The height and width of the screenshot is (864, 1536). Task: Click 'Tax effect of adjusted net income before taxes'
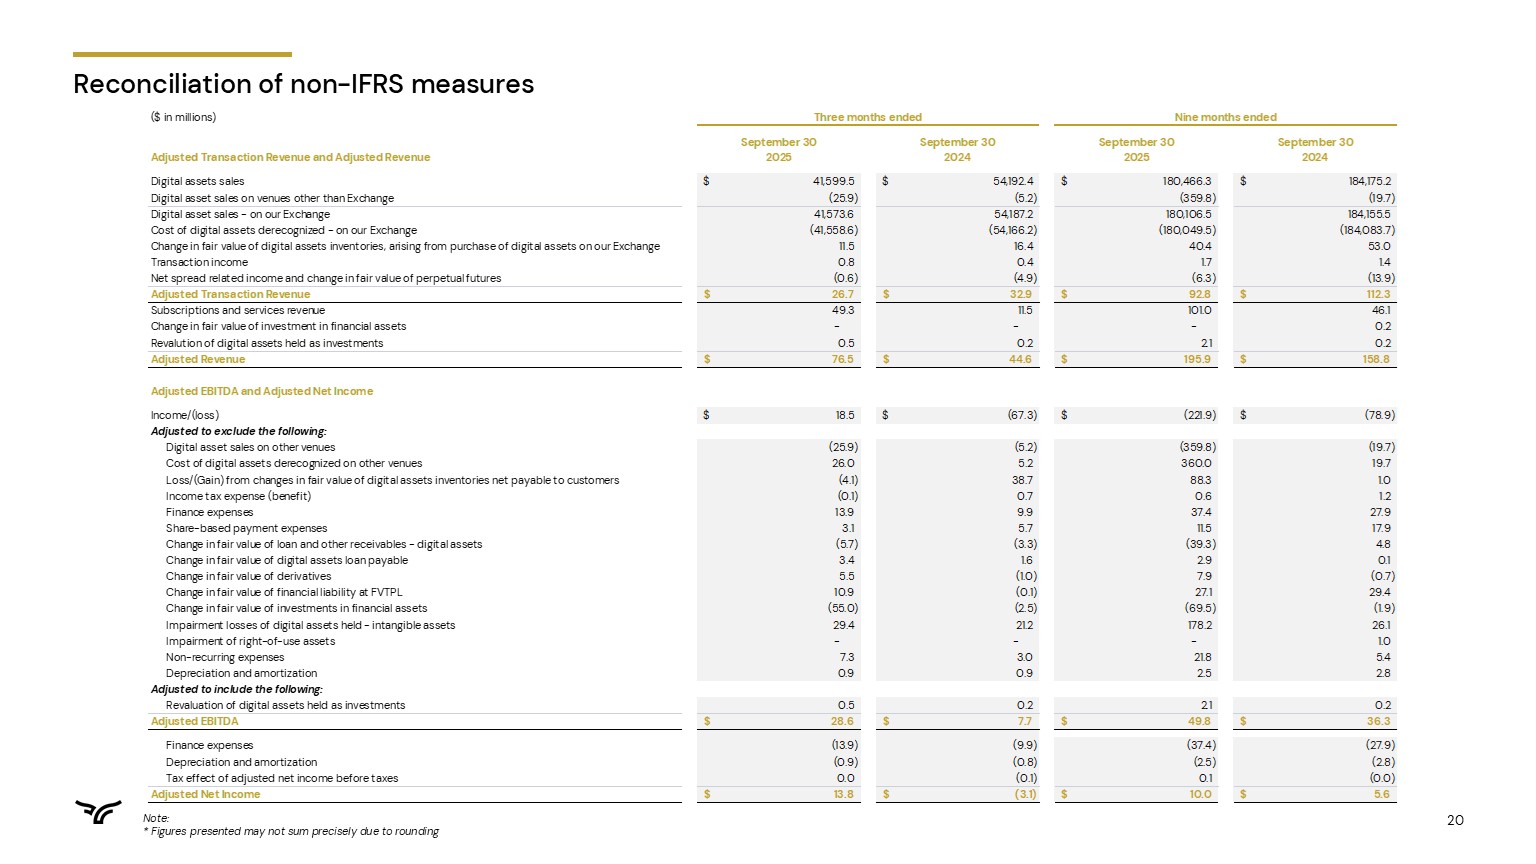(x=281, y=778)
